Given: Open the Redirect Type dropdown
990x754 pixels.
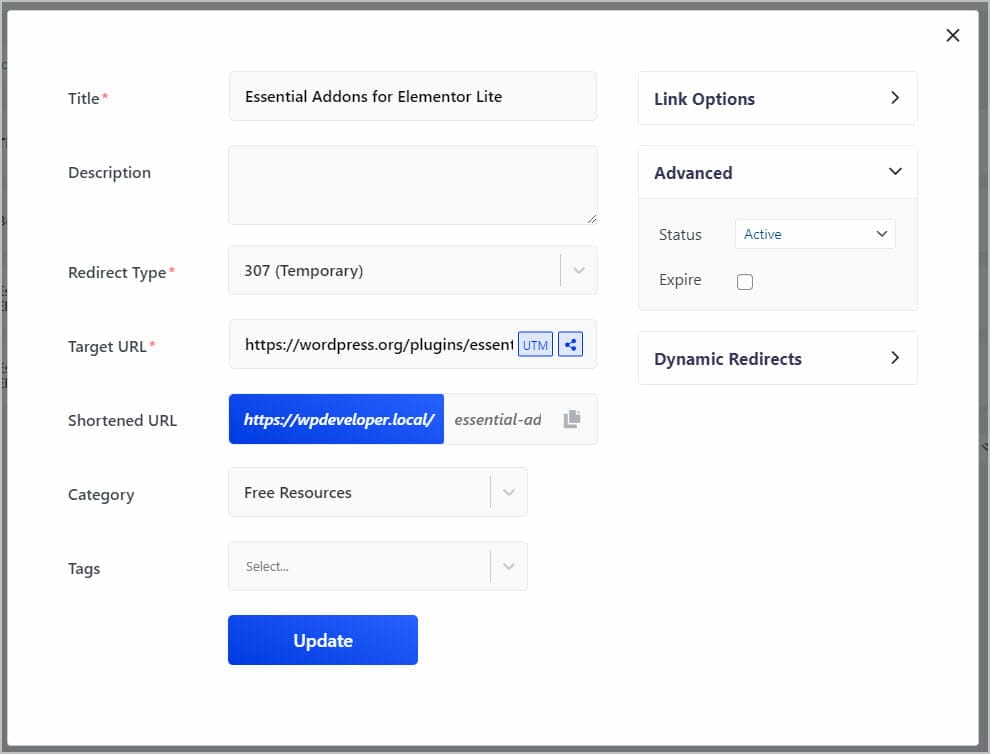Looking at the screenshot, I should point(413,270).
